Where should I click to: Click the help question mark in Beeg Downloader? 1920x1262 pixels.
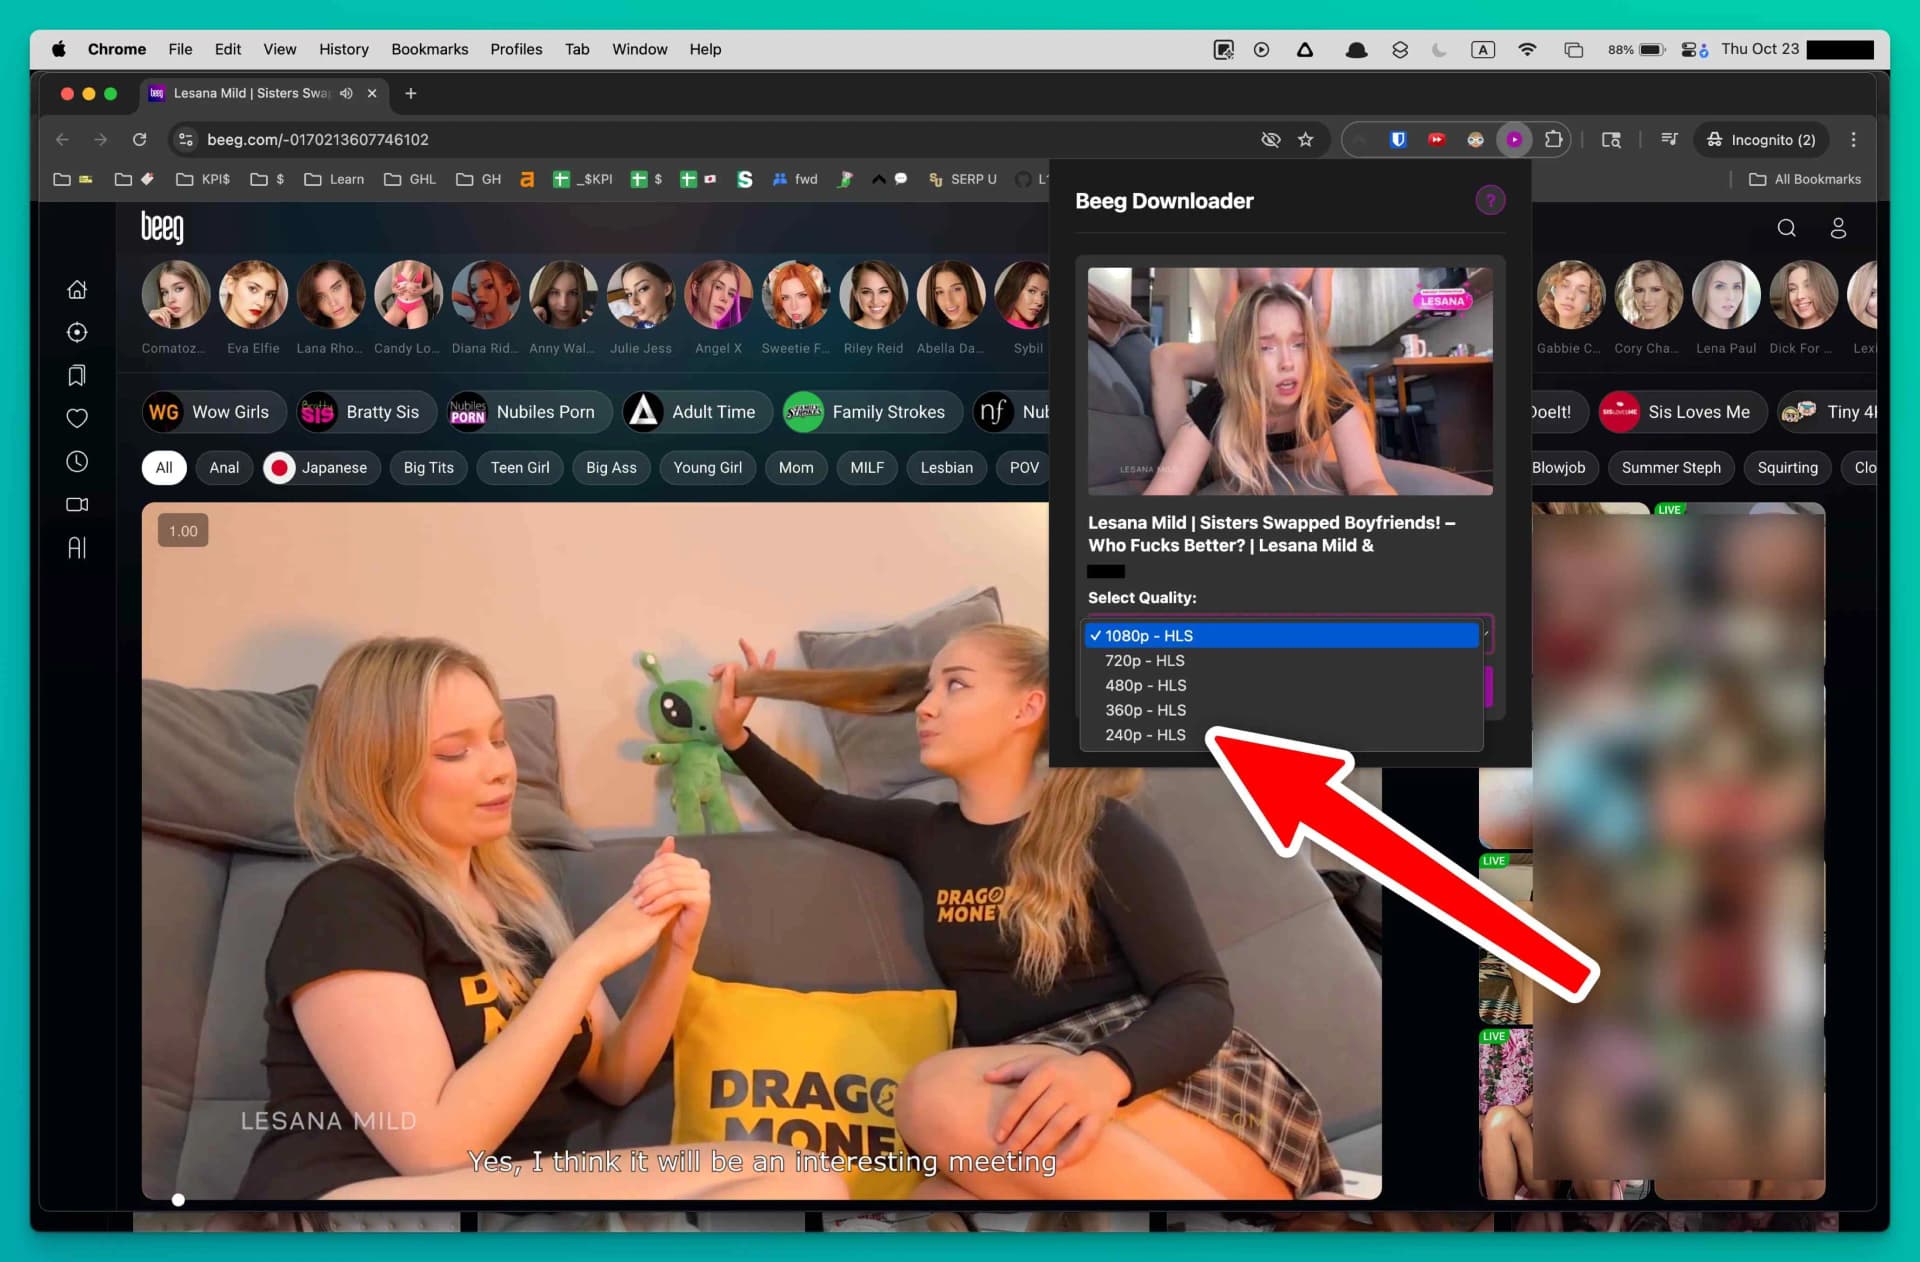[x=1491, y=200]
